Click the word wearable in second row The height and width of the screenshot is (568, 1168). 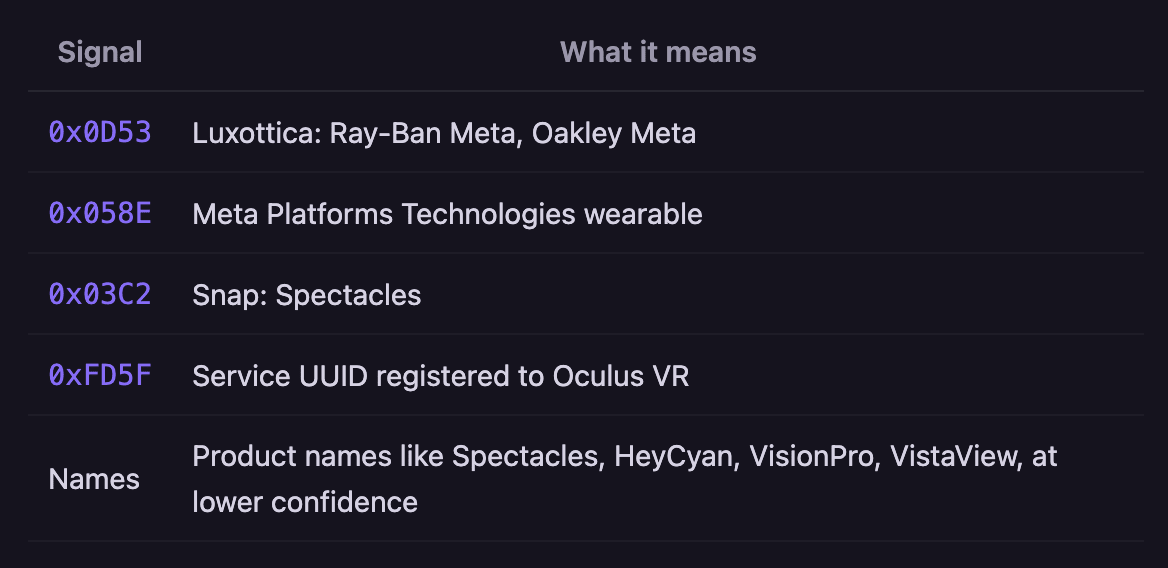(x=643, y=214)
